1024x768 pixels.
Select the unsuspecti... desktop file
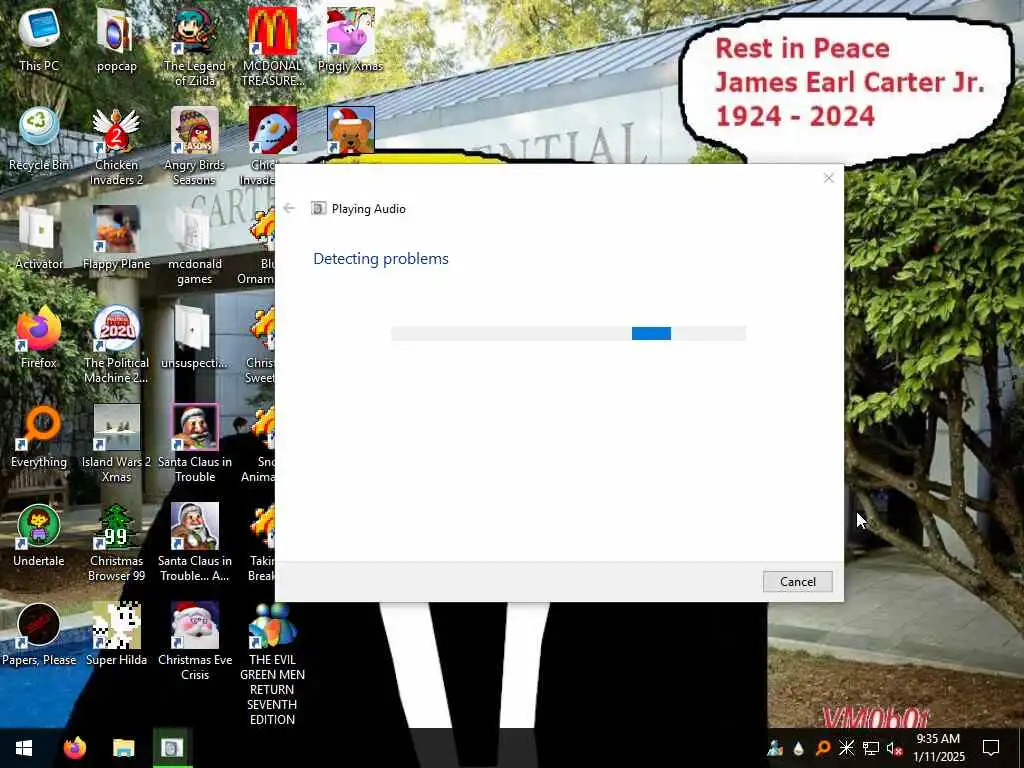(x=195, y=337)
